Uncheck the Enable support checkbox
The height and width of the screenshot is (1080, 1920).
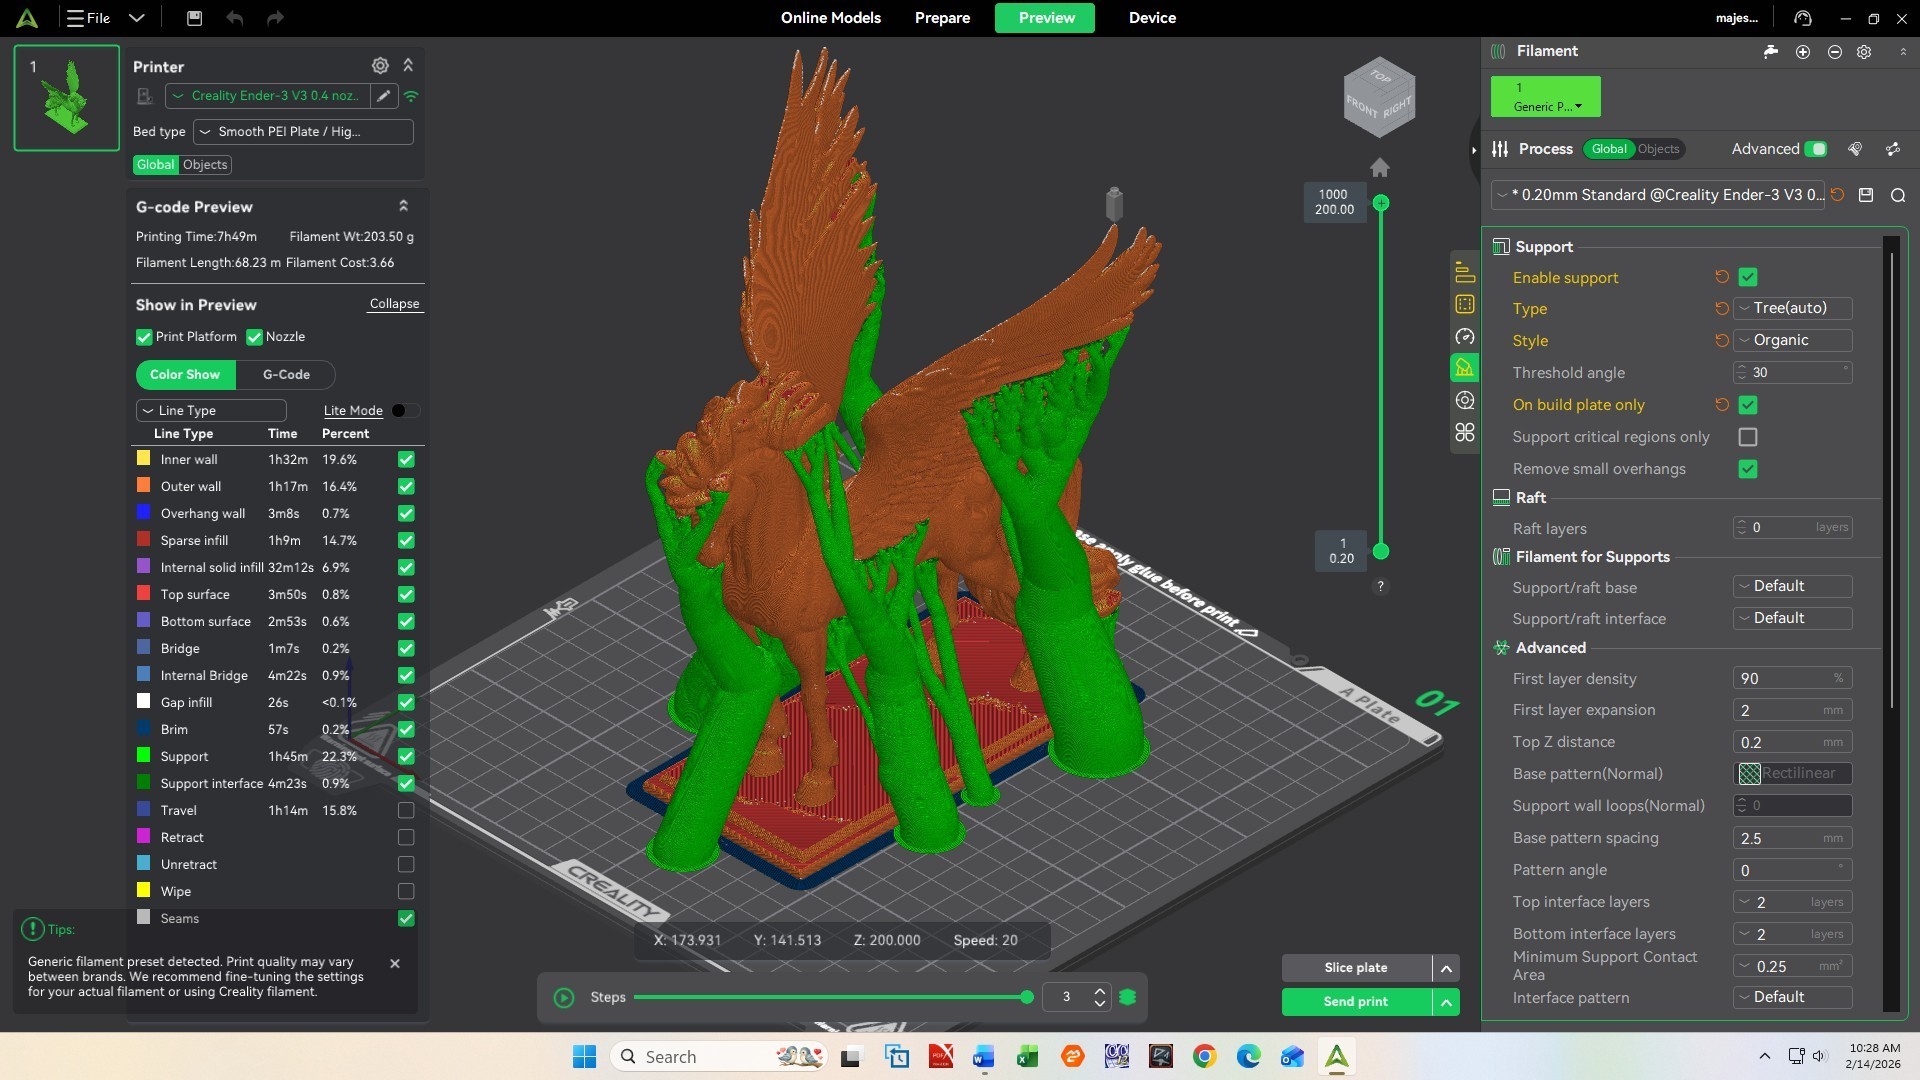click(x=1748, y=278)
